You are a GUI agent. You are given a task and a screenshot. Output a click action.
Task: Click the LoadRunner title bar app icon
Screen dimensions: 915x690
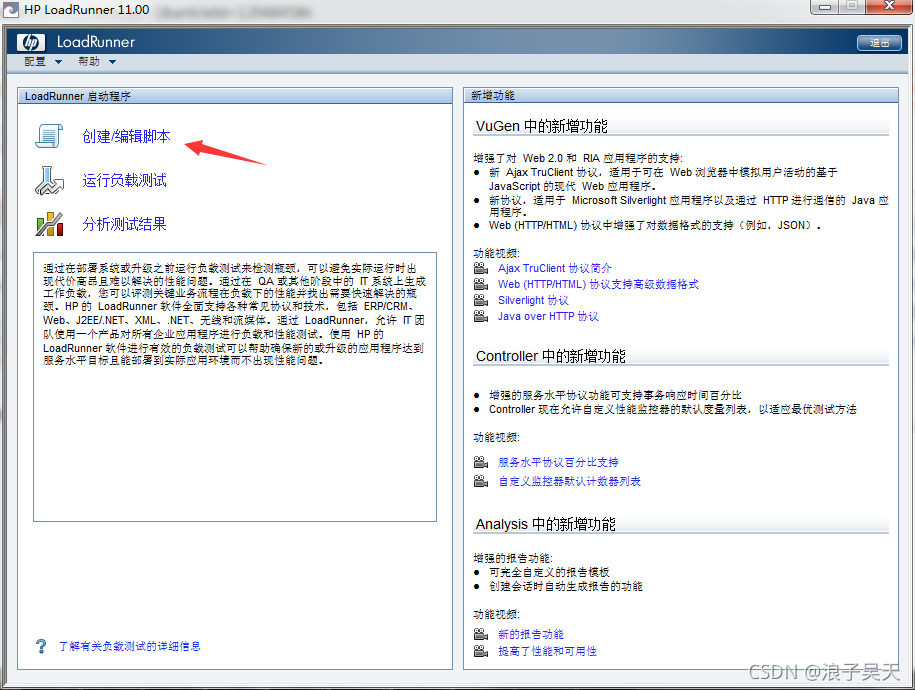pyautogui.click(x=11, y=10)
